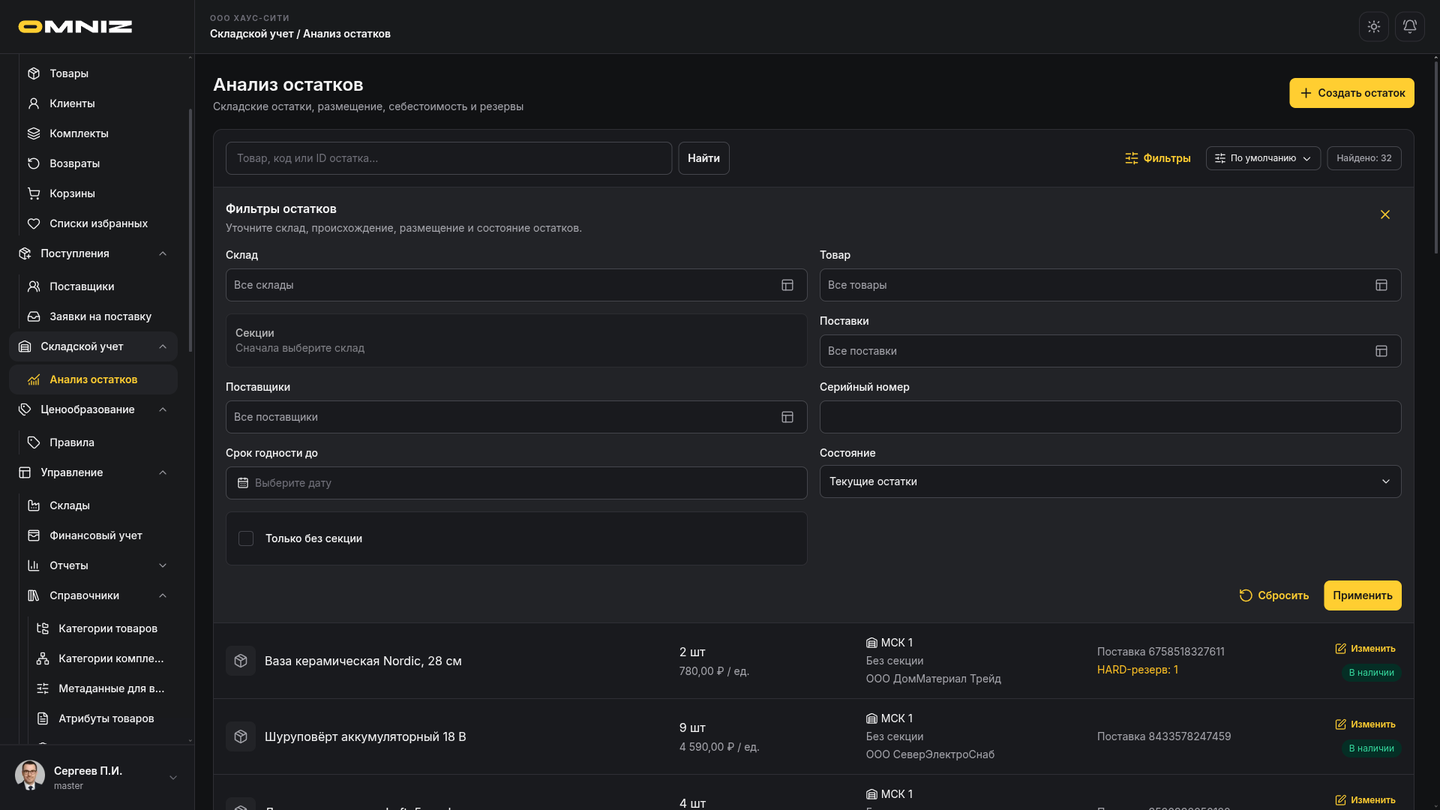1440x810 pixels.
Task: Click Поставка 6758518327611 text
Action: tap(1160, 652)
